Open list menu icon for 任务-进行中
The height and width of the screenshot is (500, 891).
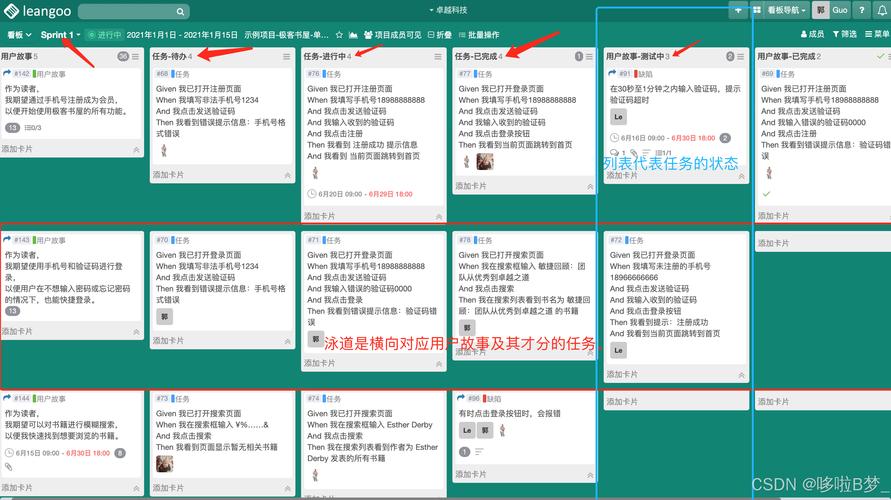[x=438, y=56]
